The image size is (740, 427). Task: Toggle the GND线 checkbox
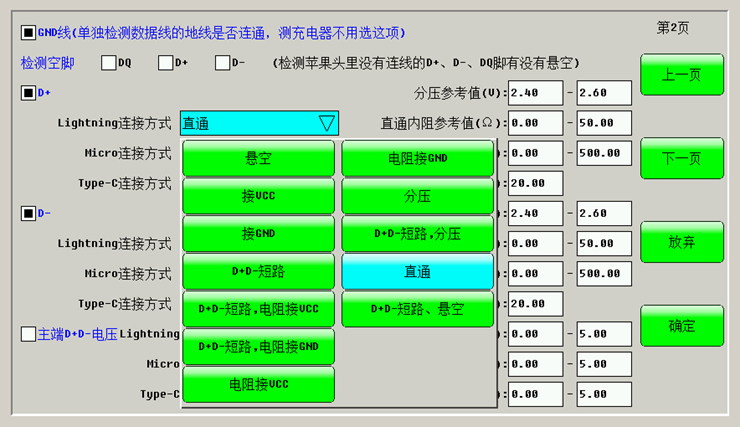28,31
